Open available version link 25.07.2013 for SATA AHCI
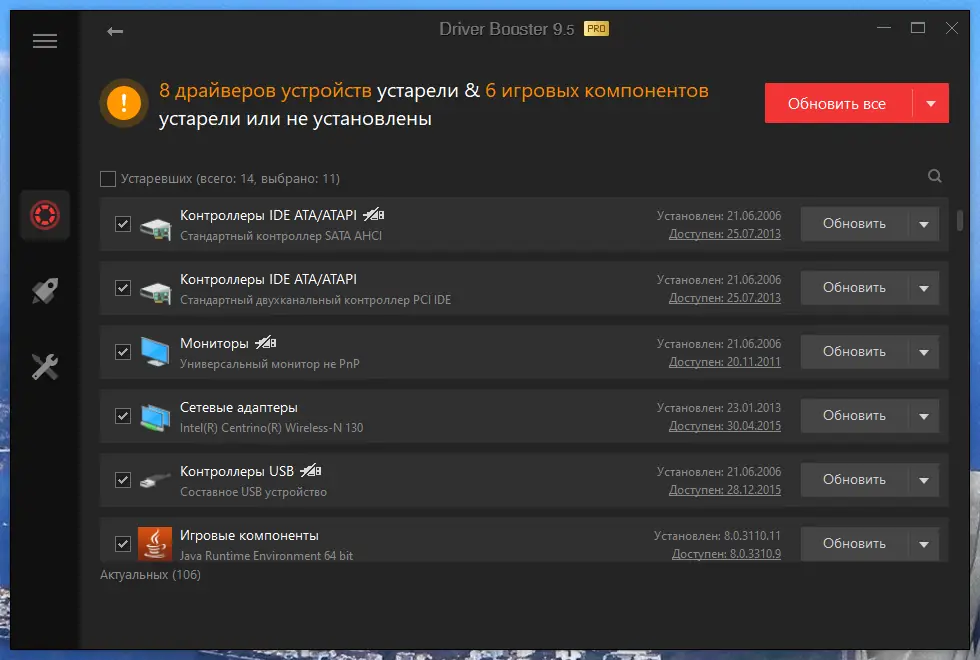Image resolution: width=980 pixels, height=660 pixels. click(x=725, y=234)
